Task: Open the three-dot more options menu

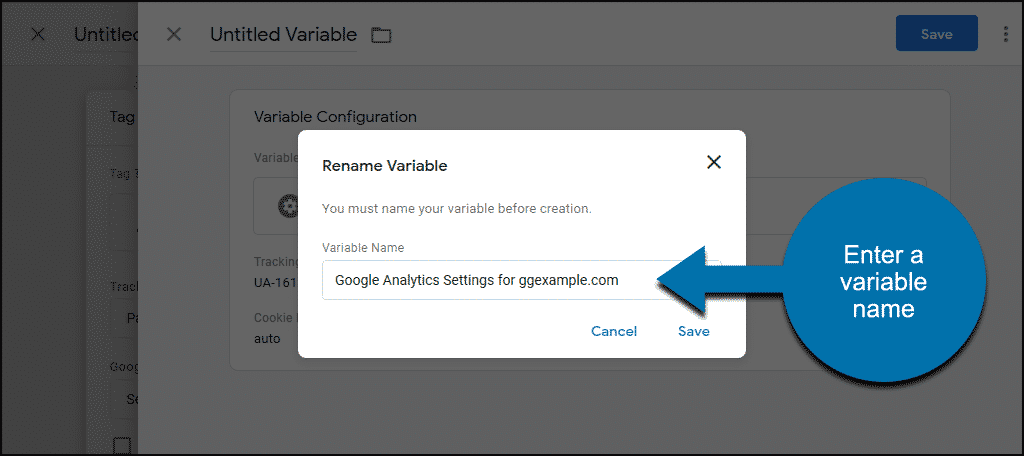Action: [x=1006, y=35]
